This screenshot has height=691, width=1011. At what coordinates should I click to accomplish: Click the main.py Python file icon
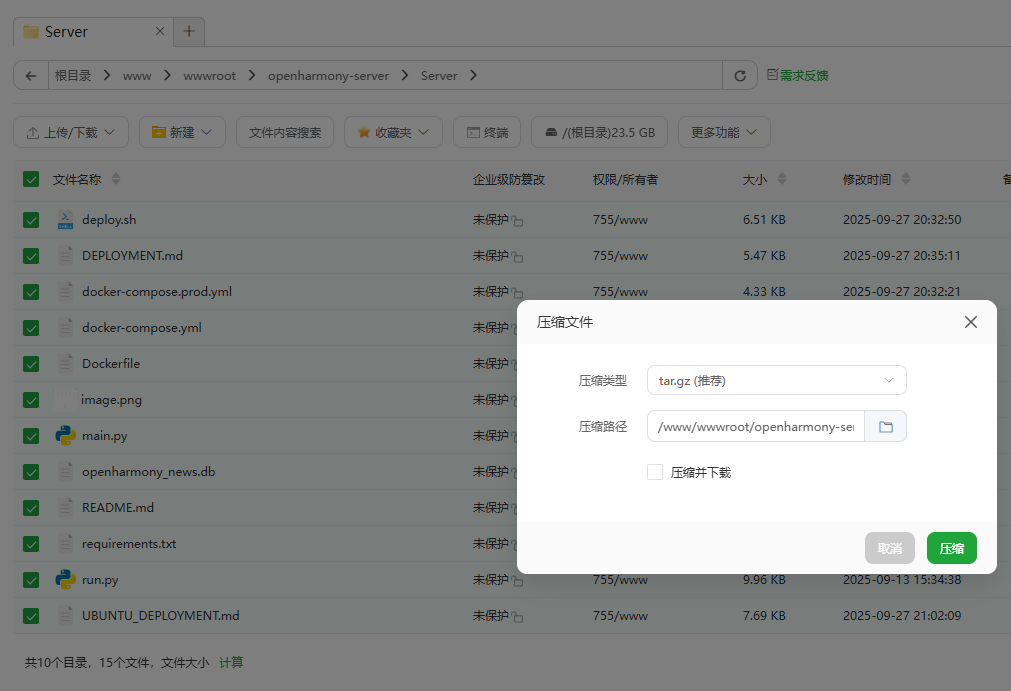point(66,436)
